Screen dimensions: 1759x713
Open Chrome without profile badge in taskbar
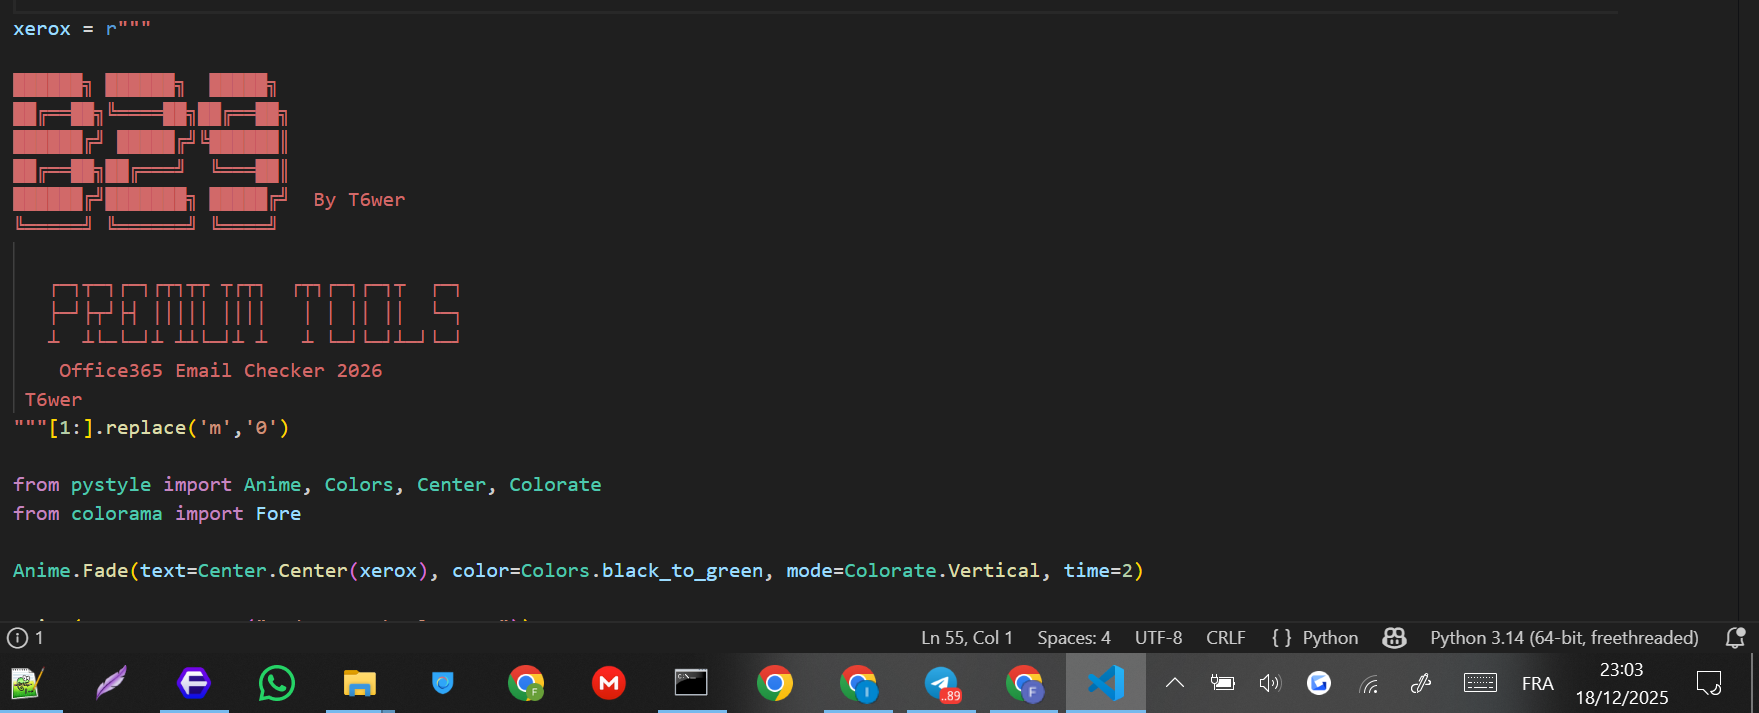[774, 684]
